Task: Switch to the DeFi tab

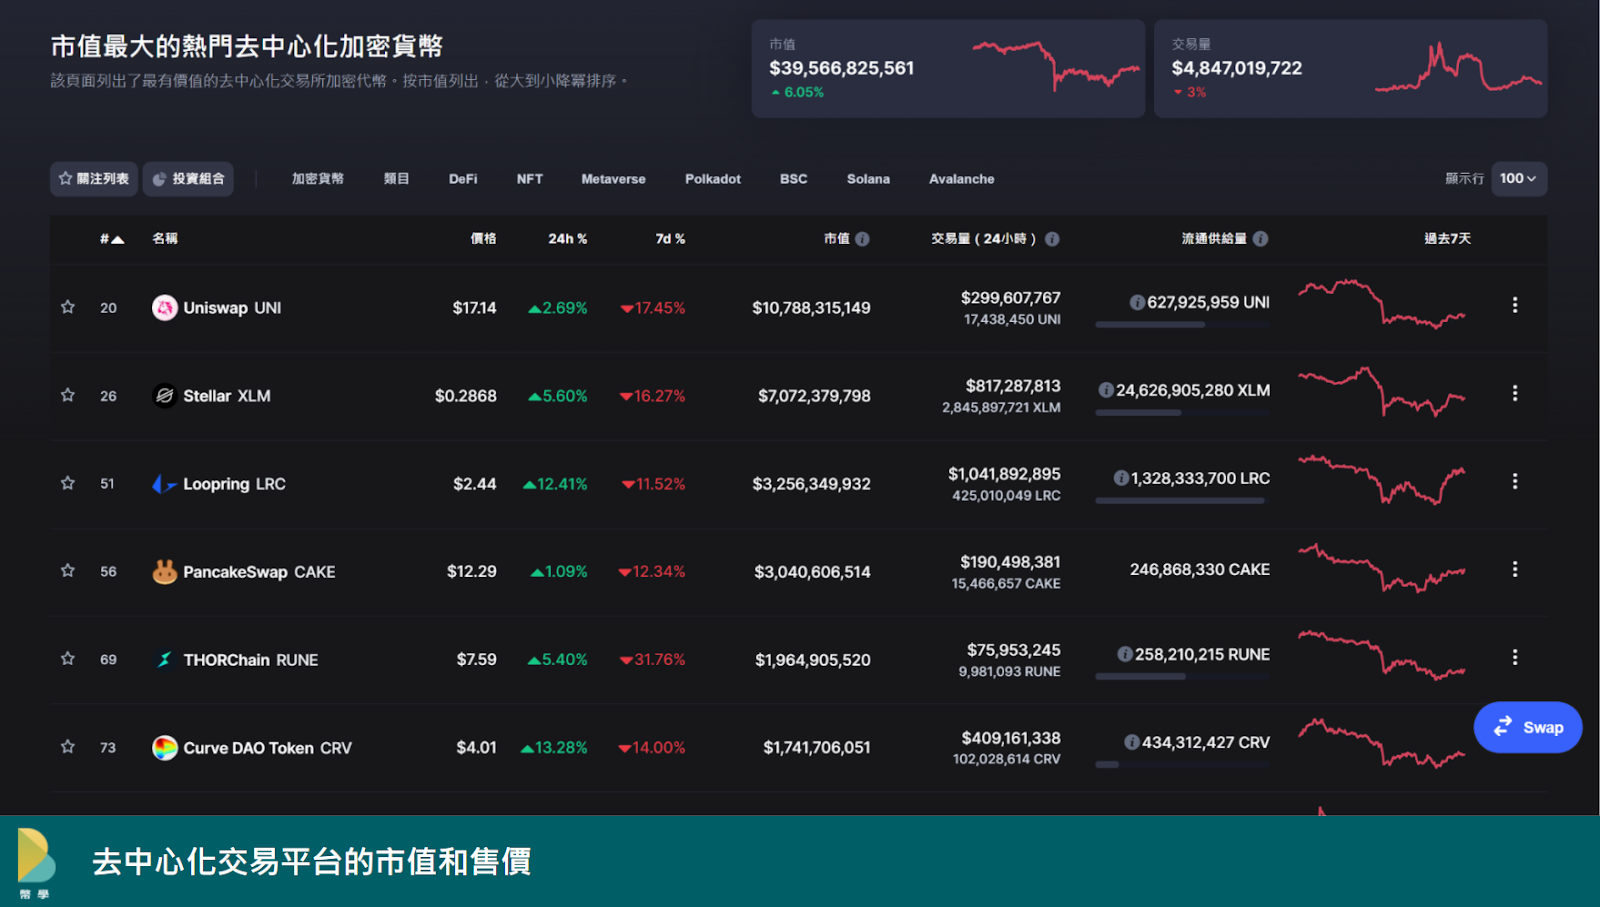Action: pos(463,179)
